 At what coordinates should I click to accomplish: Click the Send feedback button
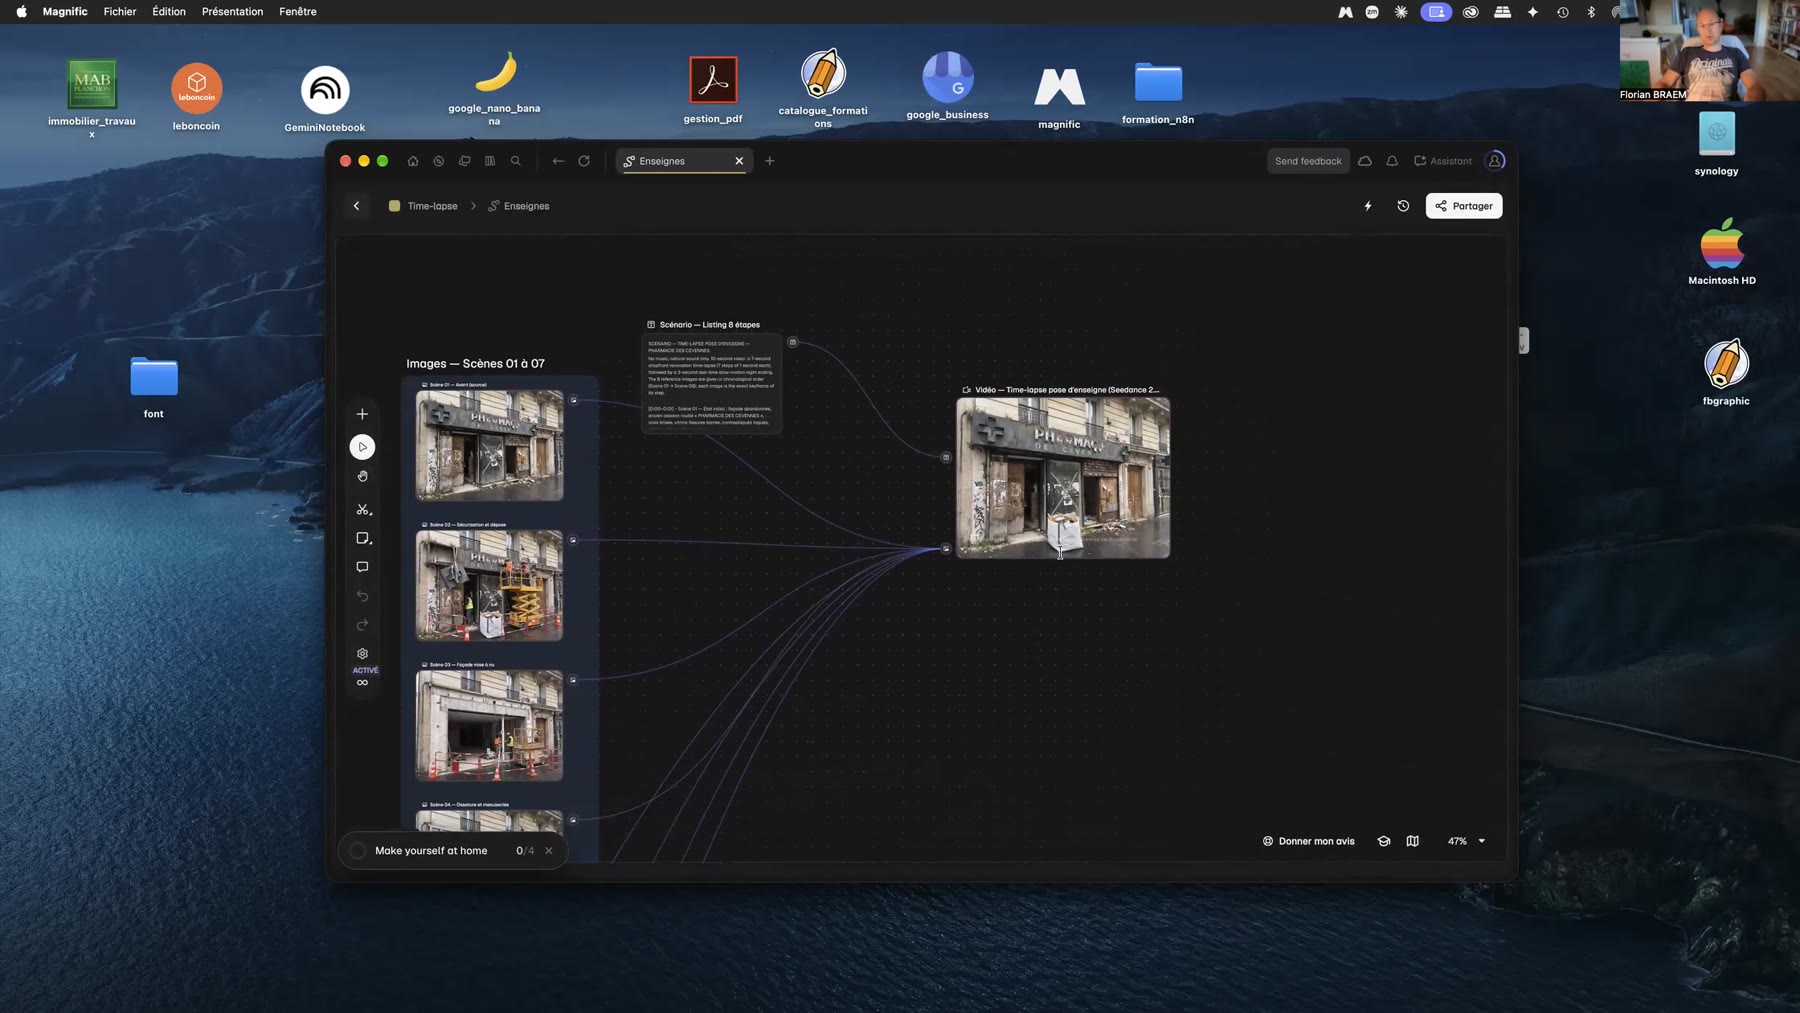click(1308, 161)
